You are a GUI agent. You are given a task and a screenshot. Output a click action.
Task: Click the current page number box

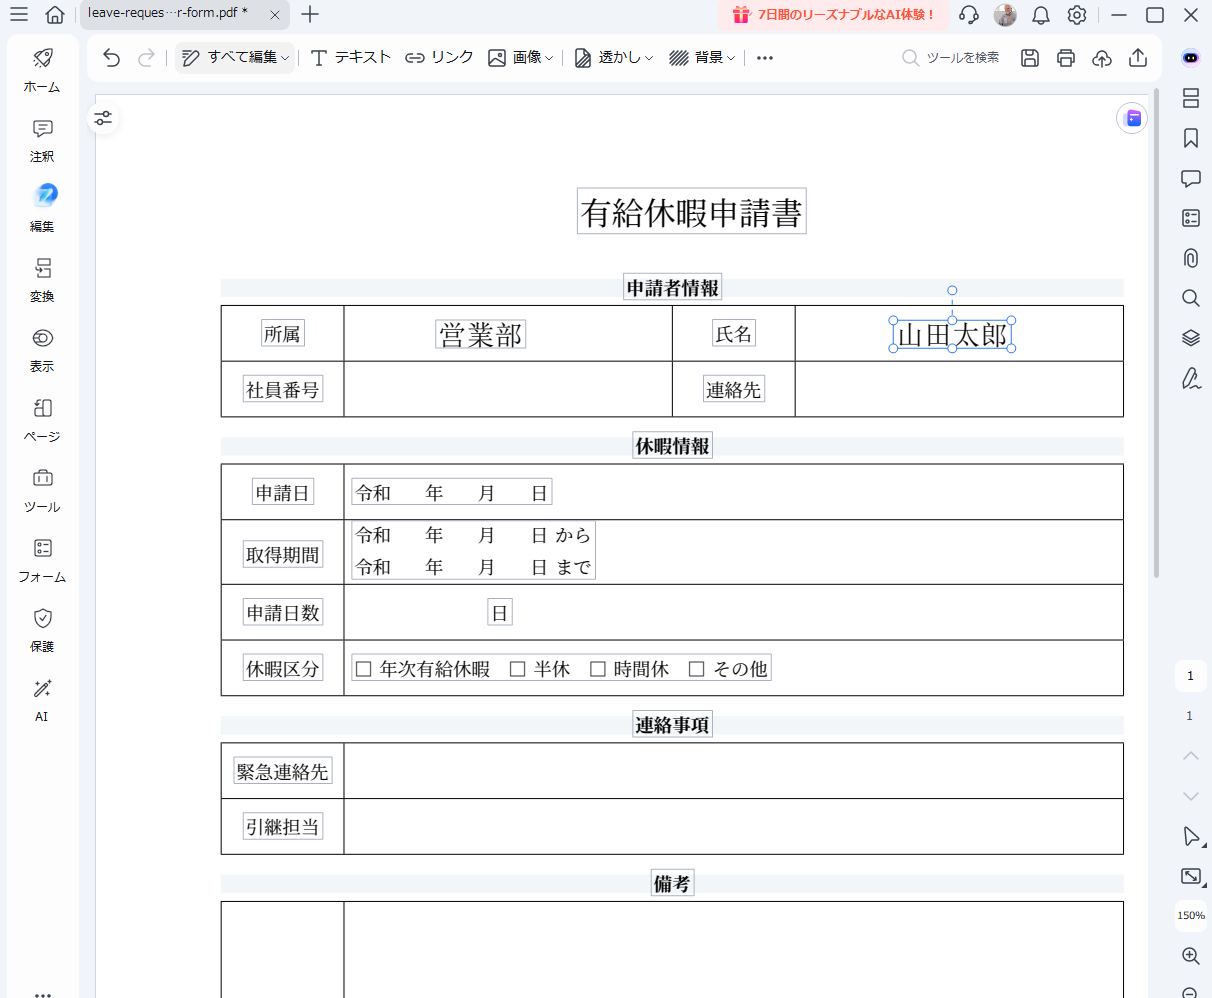pyautogui.click(x=1190, y=676)
